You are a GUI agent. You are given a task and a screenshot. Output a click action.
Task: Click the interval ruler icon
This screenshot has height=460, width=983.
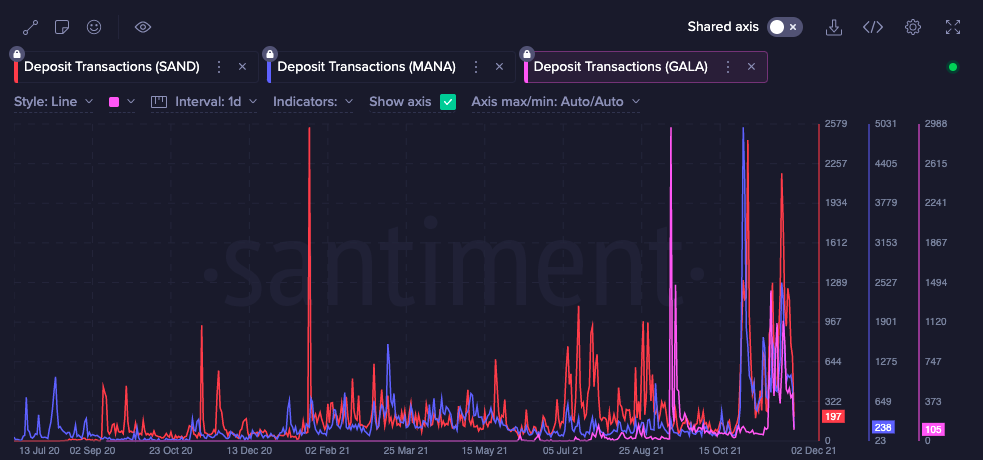pos(159,102)
